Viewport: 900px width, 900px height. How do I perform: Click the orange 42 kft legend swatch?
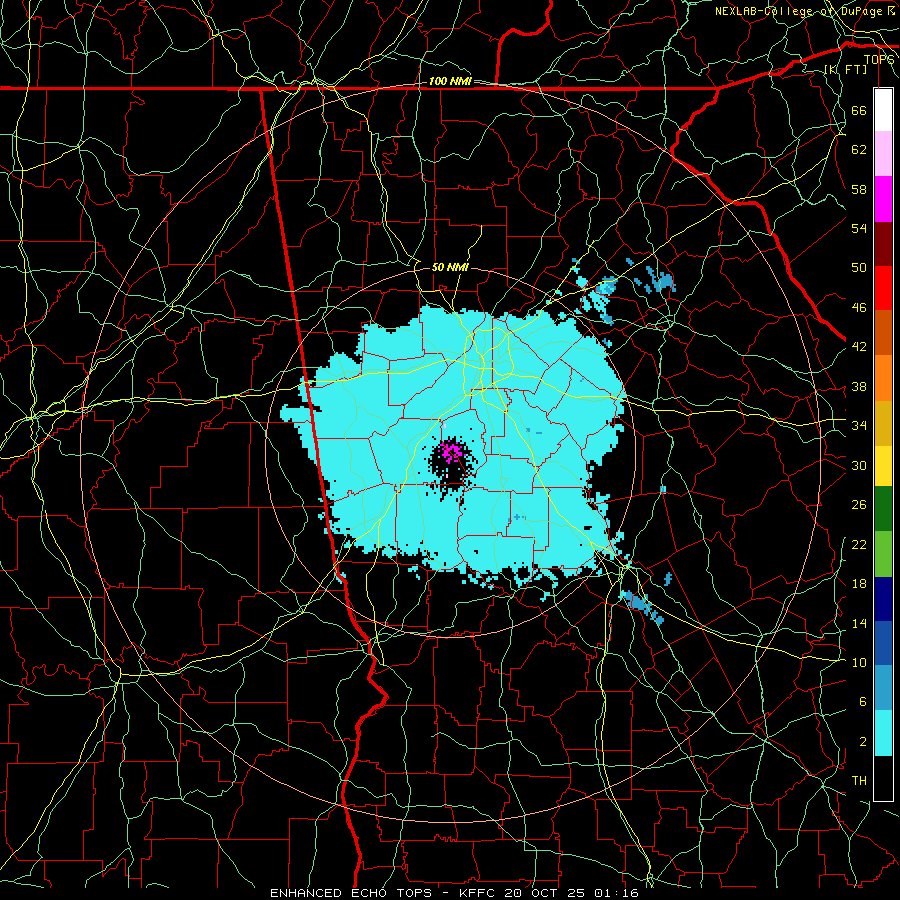883,378
